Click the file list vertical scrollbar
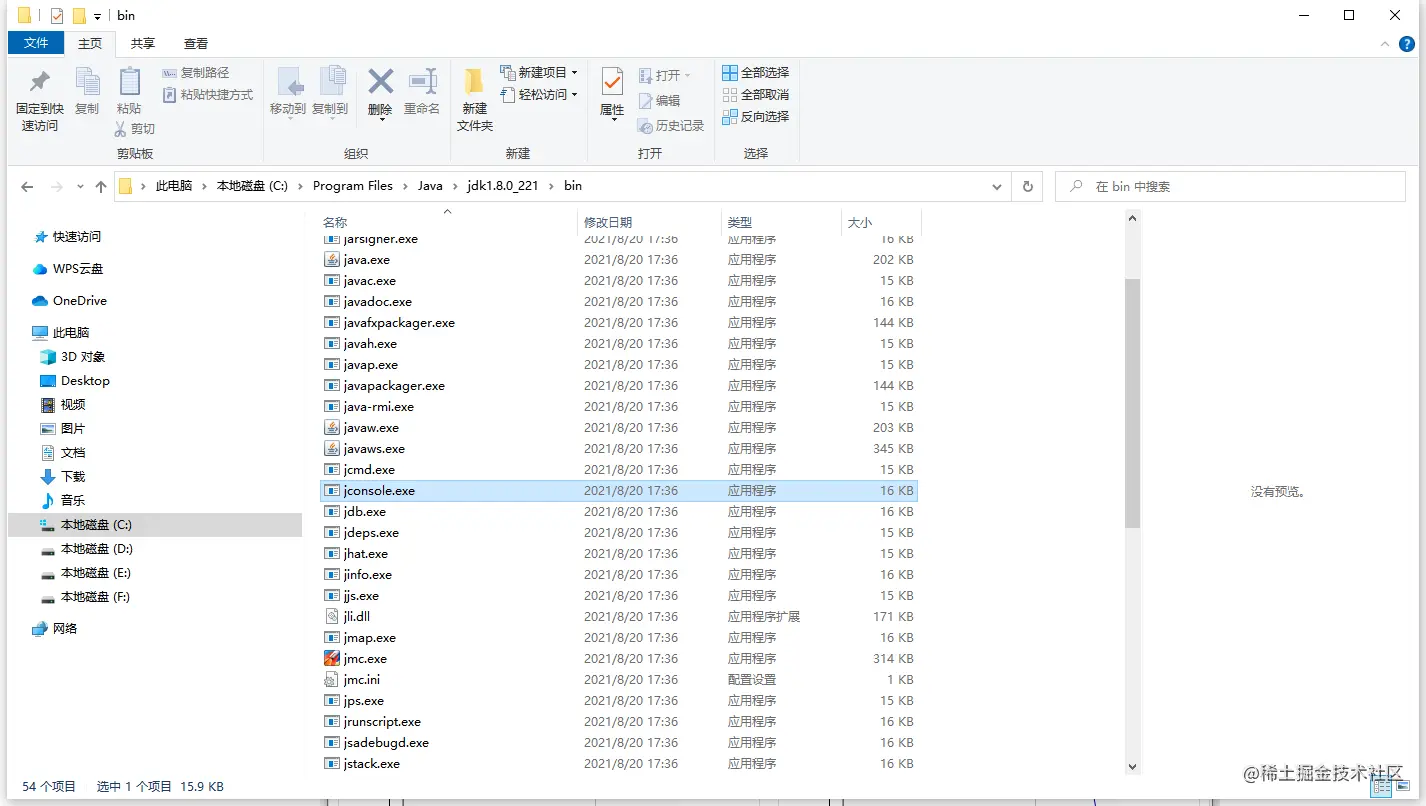Screen dimensions: 1426x806 pyautogui.click(x=1132, y=403)
